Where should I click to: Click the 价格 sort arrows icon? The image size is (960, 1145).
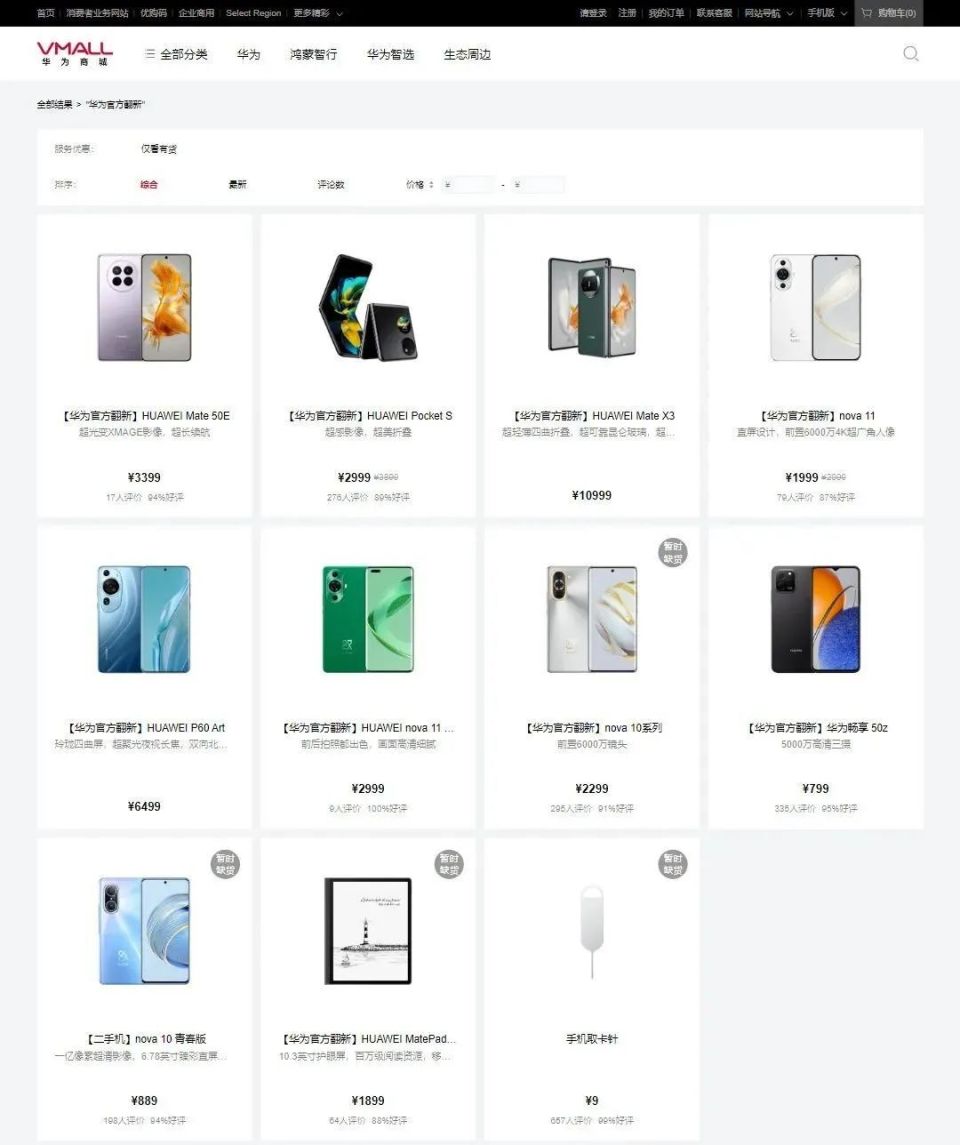click(x=431, y=185)
